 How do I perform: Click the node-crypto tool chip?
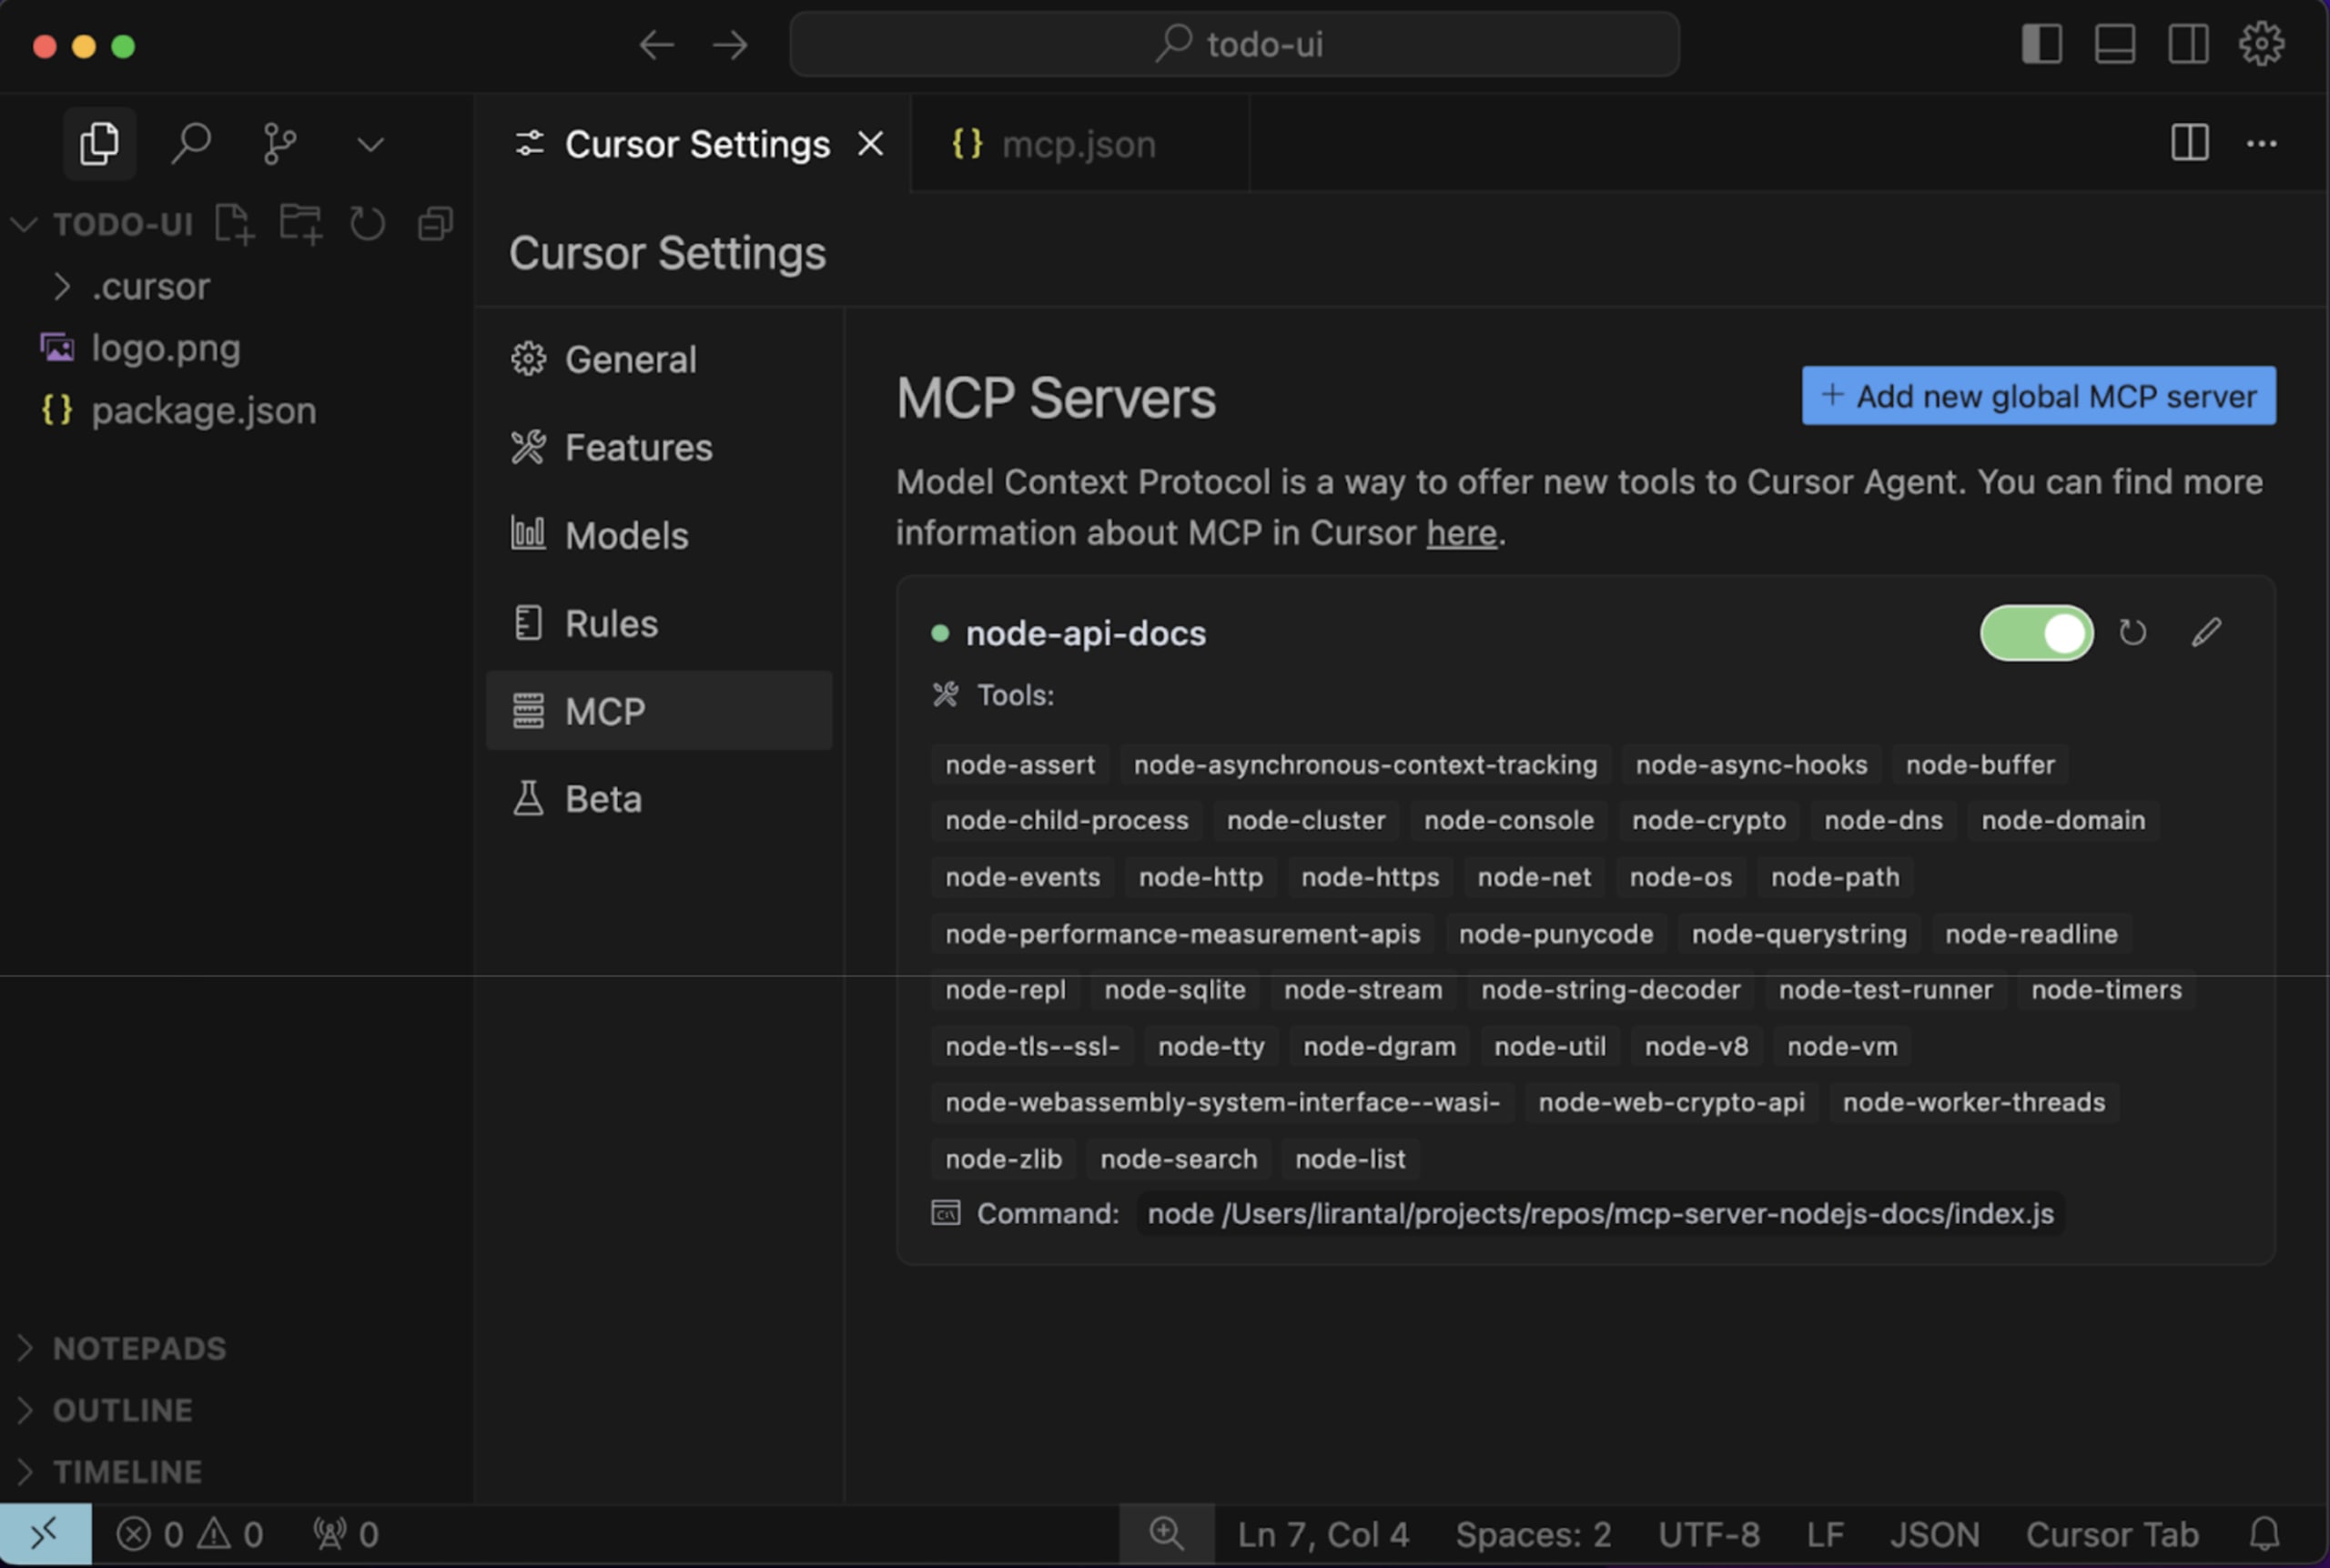[1709, 820]
